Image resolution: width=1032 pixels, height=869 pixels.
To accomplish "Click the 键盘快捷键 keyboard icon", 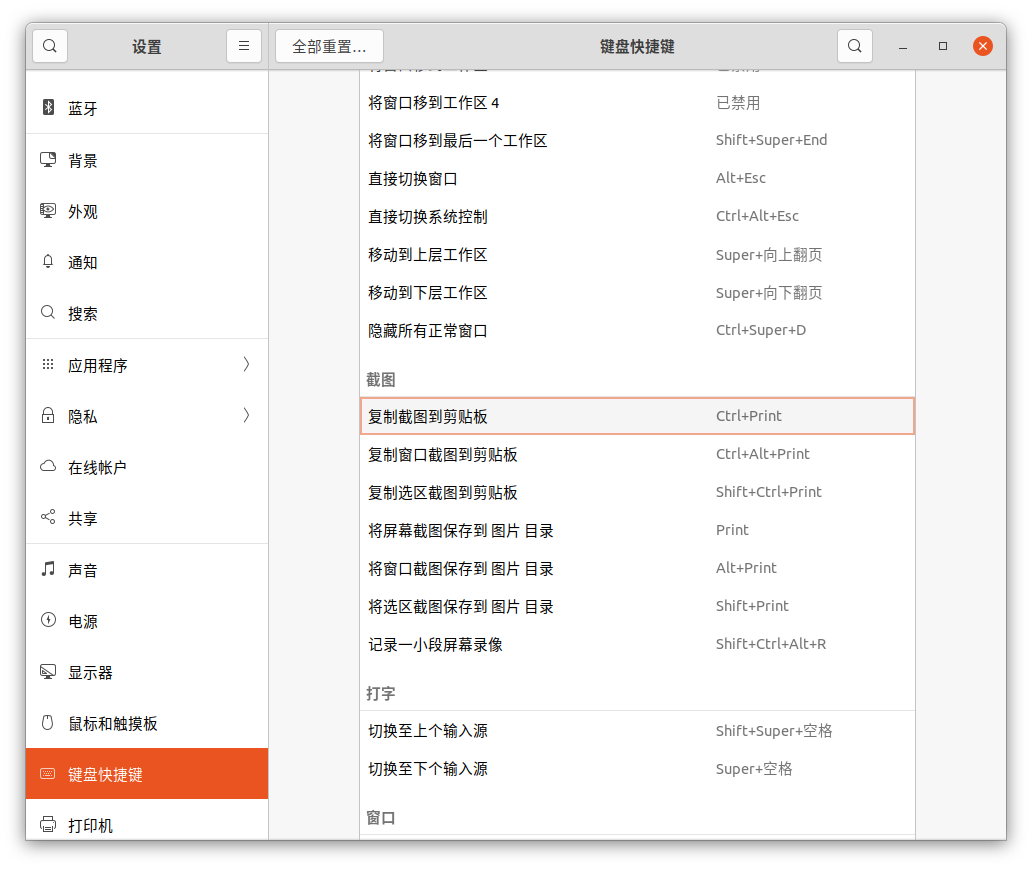I will 48,774.
